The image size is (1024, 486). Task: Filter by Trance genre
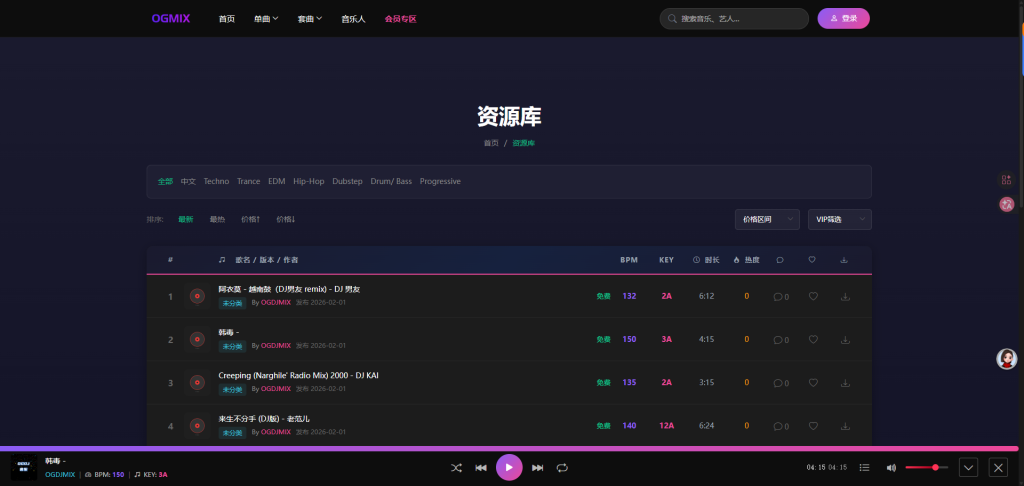[x=248, y=182]
